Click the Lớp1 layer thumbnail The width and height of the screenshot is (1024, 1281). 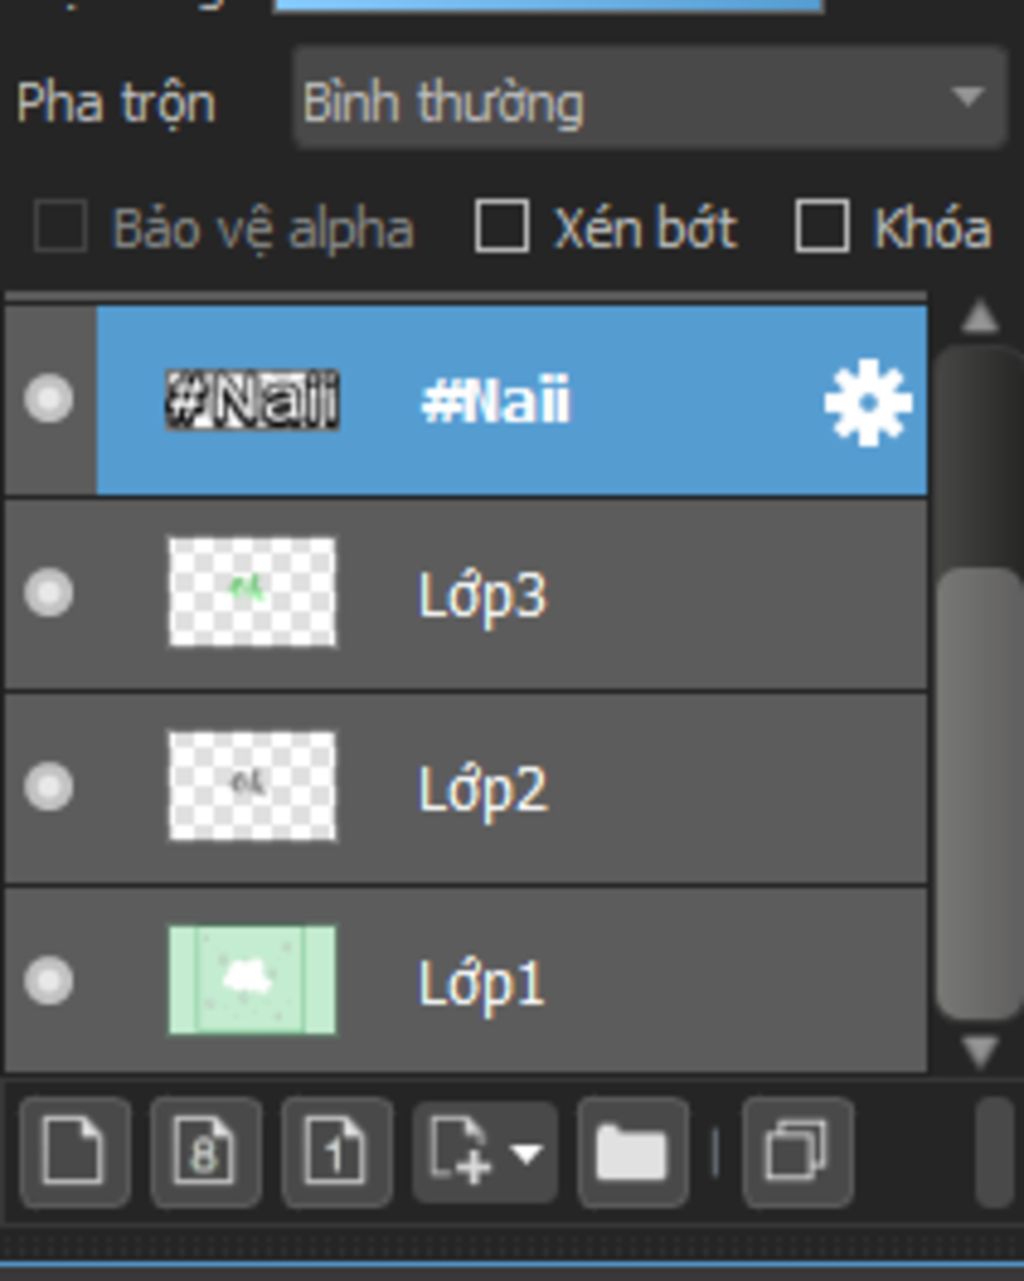click(252, 980)
